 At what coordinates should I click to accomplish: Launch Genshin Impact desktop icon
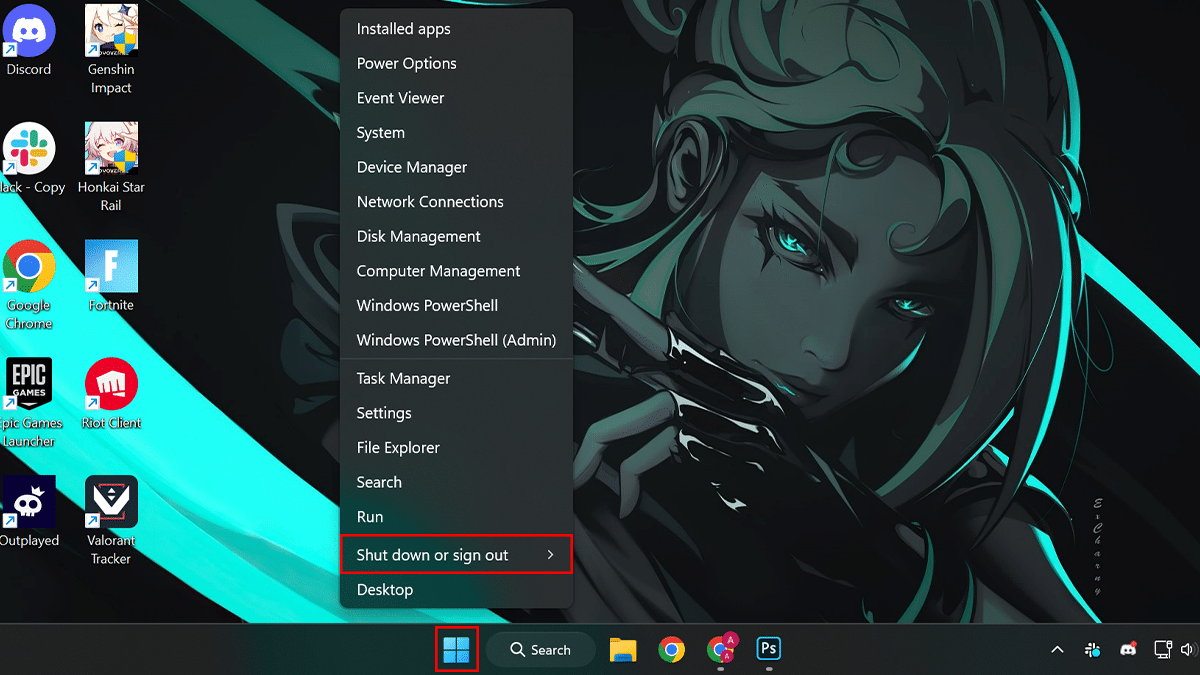point(111,33)
